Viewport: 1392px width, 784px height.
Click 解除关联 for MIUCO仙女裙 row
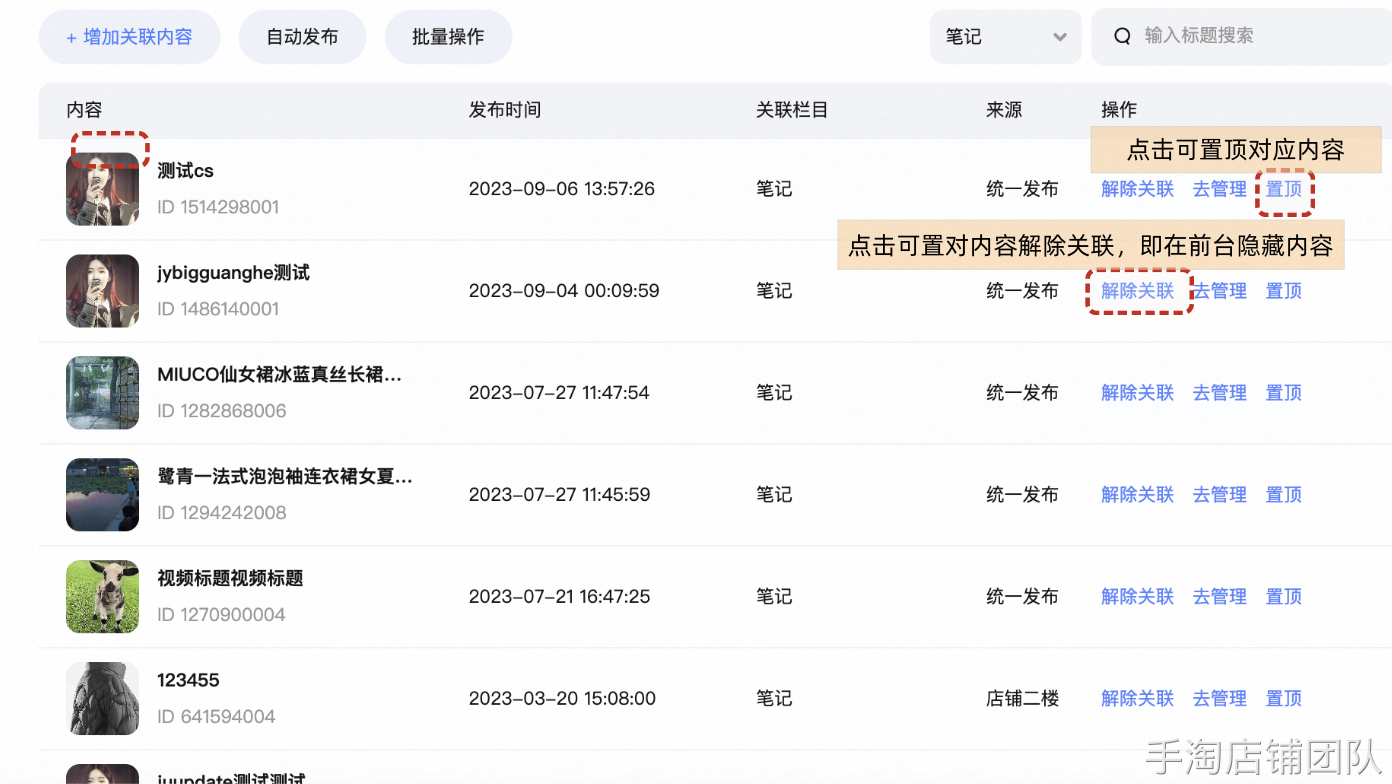coord(1137,393)
